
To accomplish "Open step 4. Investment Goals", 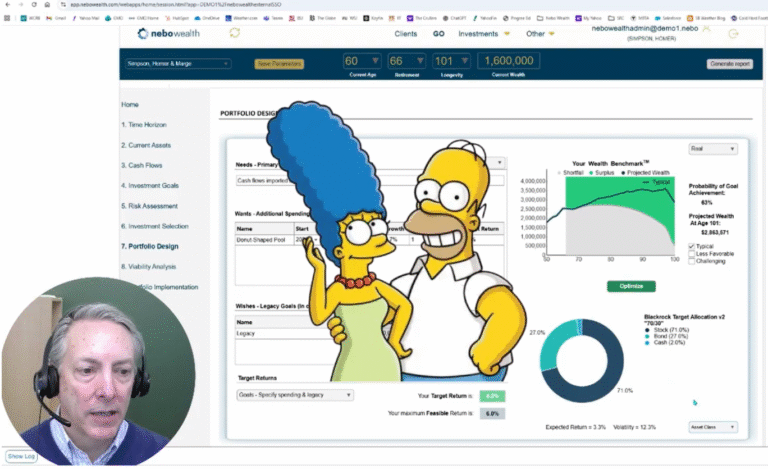I will (x=150, y=186).
